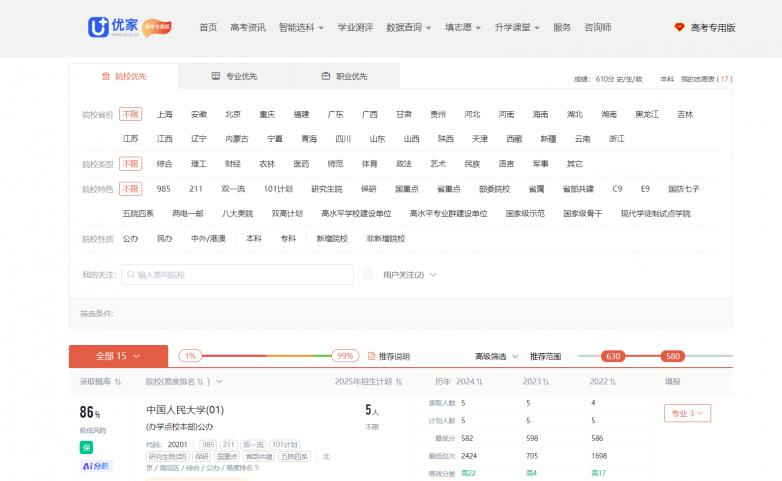Click the 研究生院 tag under 中国人民大学
The image size is (782, 481).
(168, 457)
